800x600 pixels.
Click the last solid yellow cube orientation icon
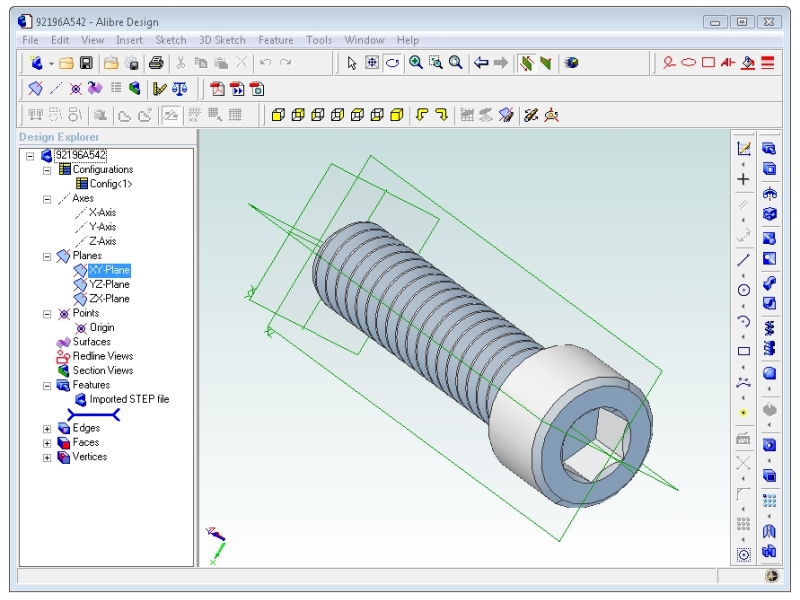click(396, 115)
